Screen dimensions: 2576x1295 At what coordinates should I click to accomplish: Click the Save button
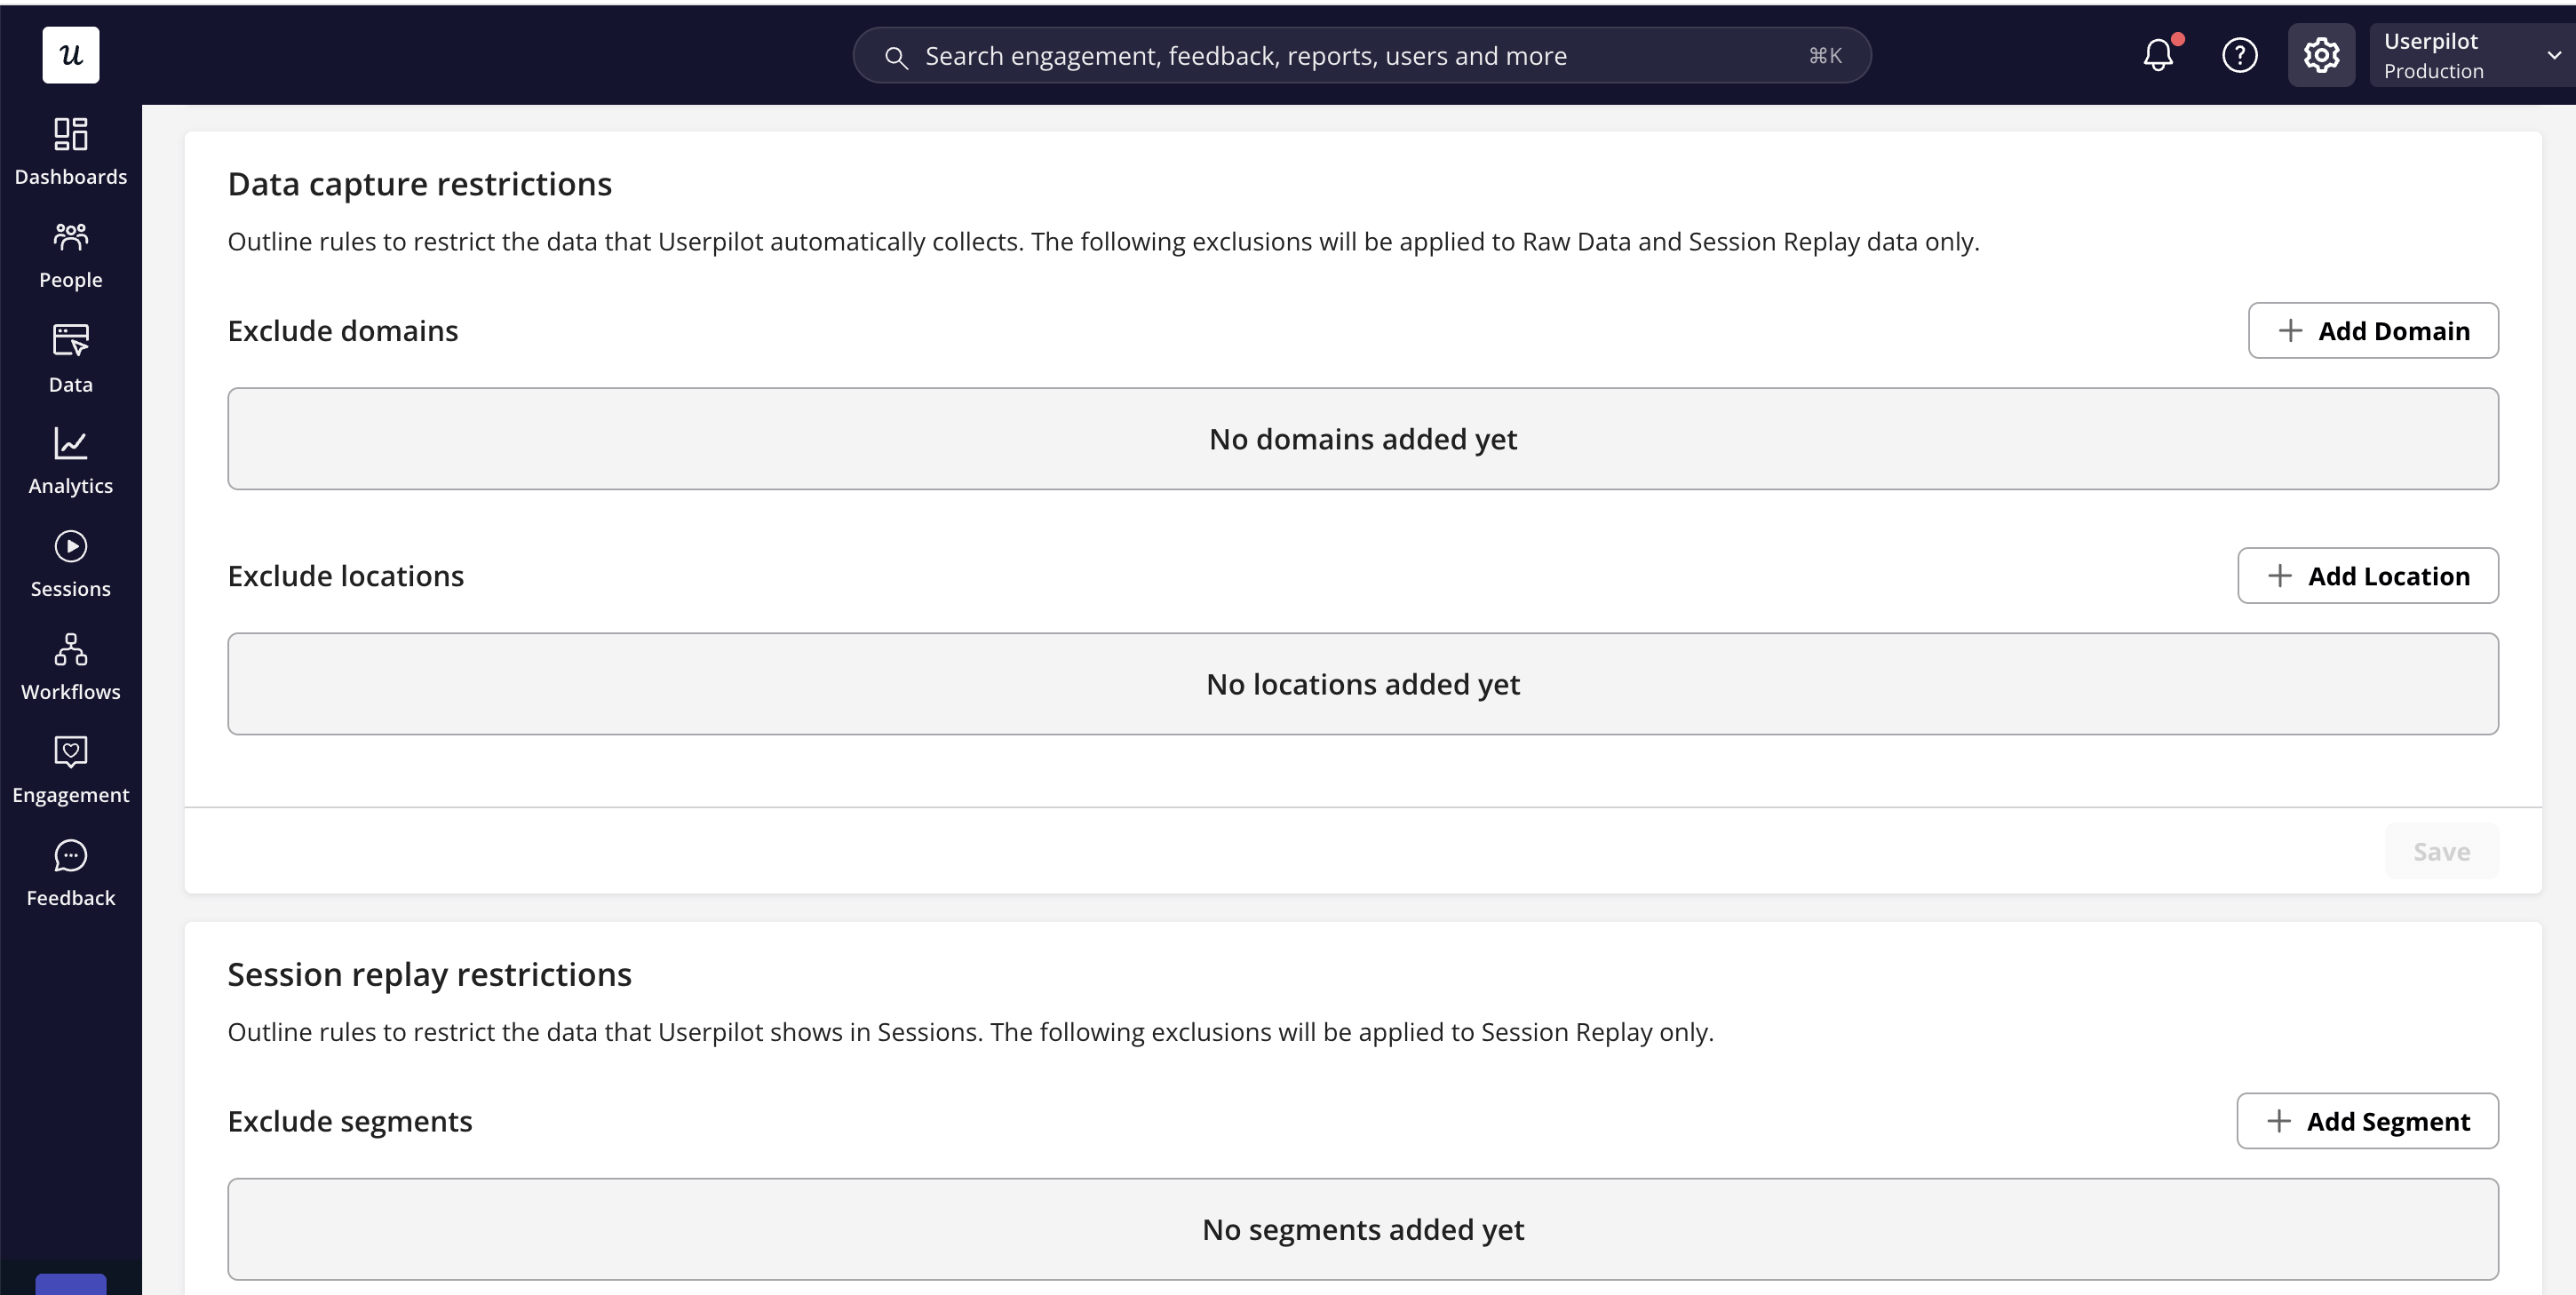2441,851
